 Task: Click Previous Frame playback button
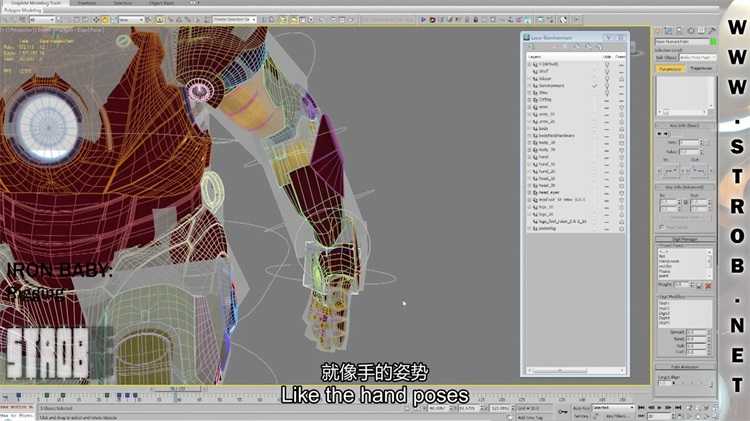(651, 408)
